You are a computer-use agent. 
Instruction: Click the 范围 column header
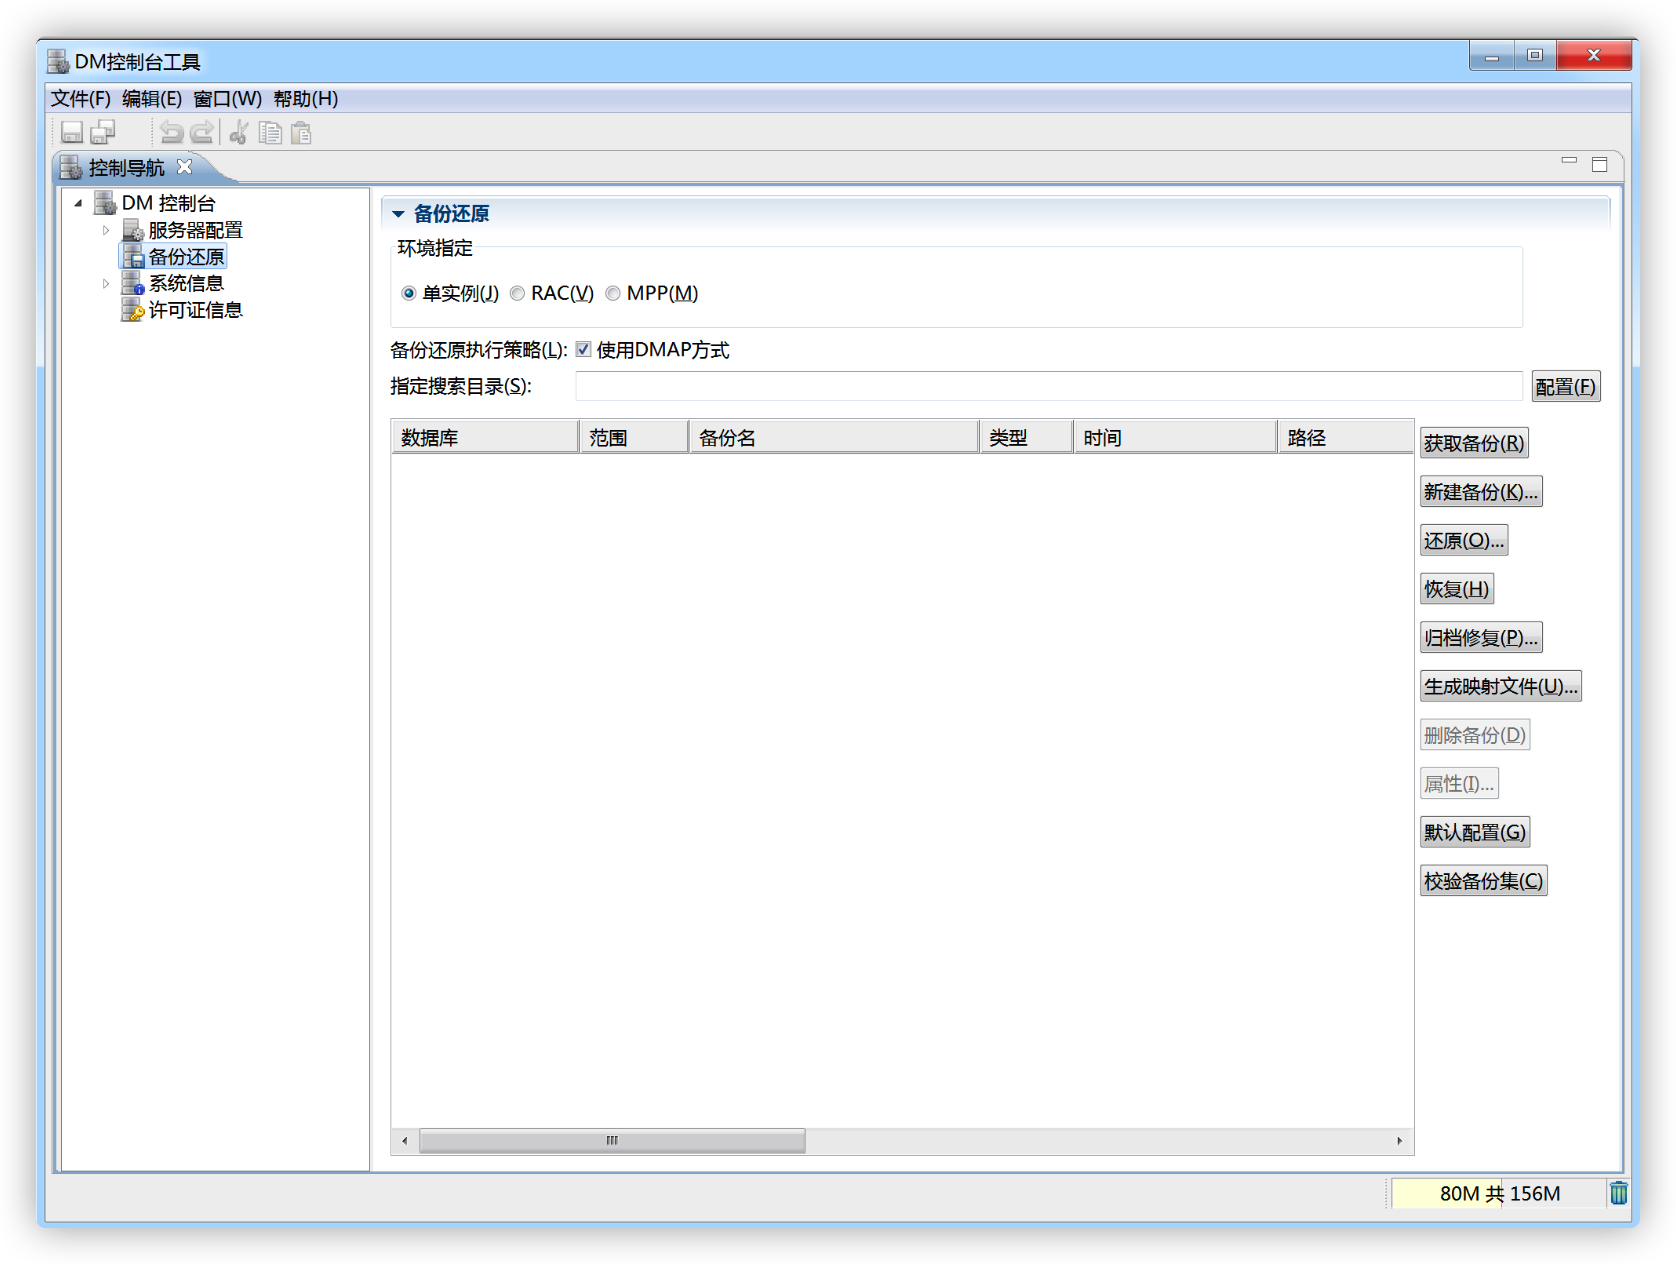tap(634, 437)
